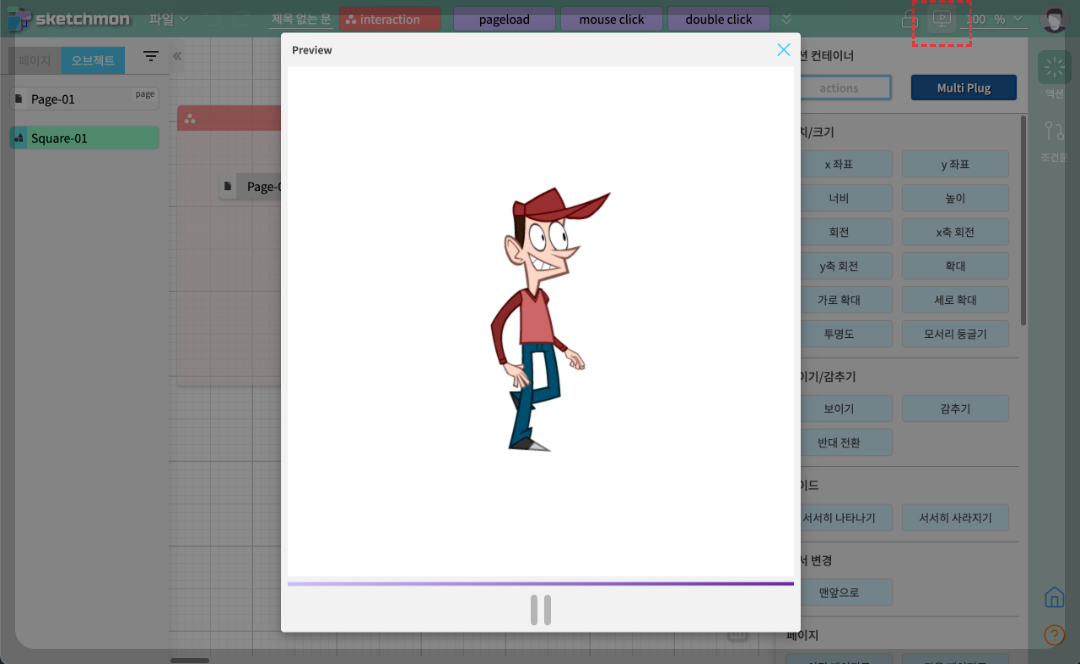The width and height of the screenshot is (1080, 664).
Task: Select the interaction trigger
Action: tap(390, 19)
